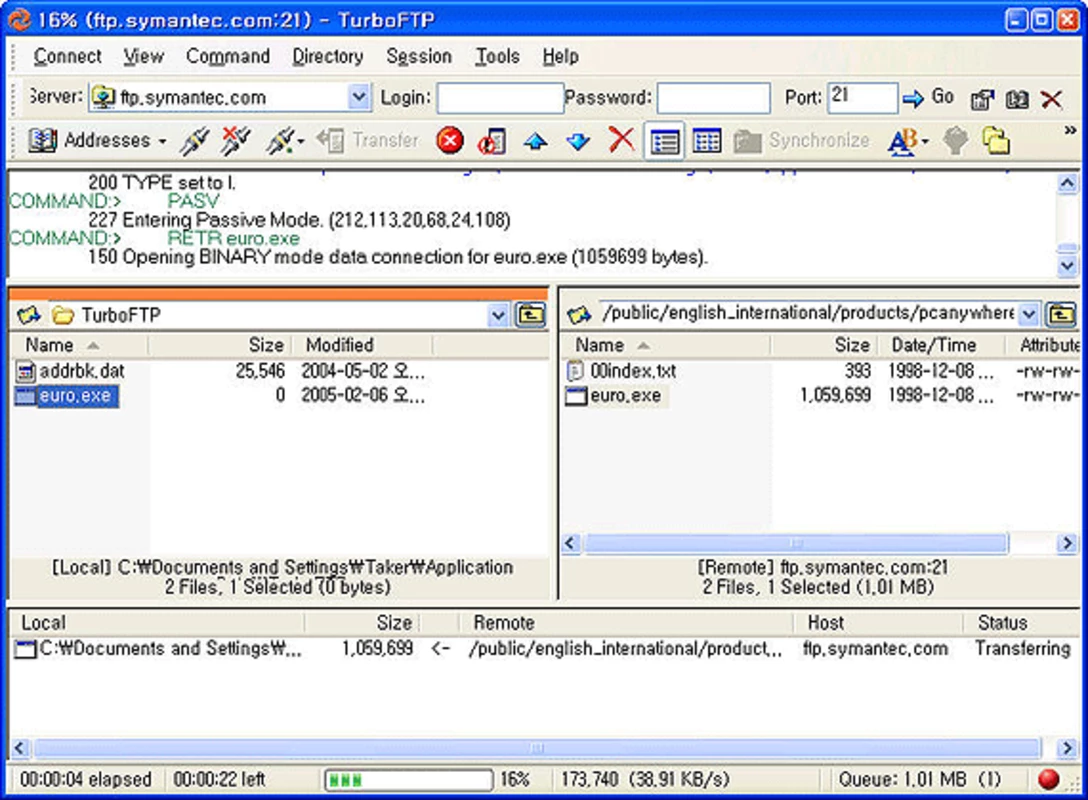
Task: Click the queue Host column header
Action: [x=878, y=622]
